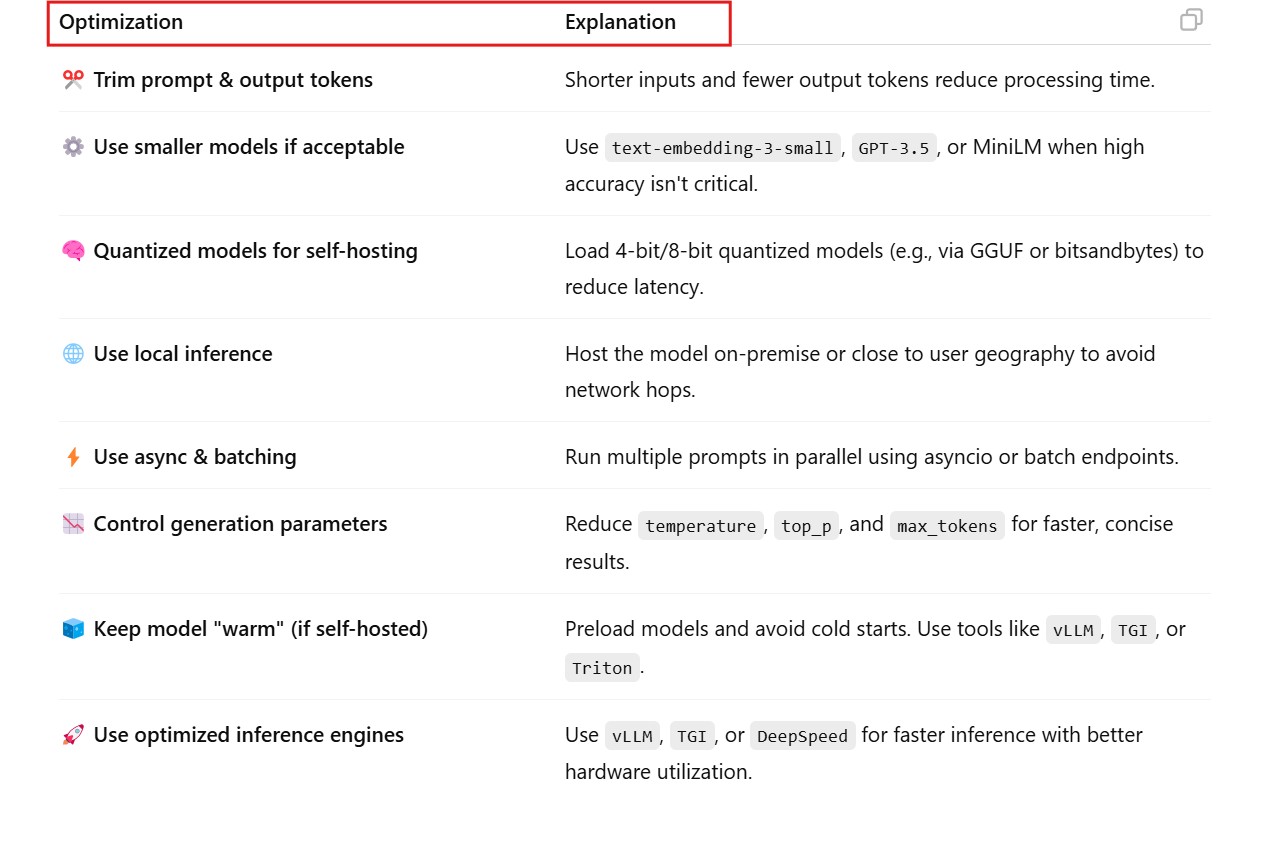Click the brain emoji icon

point(73,251)
